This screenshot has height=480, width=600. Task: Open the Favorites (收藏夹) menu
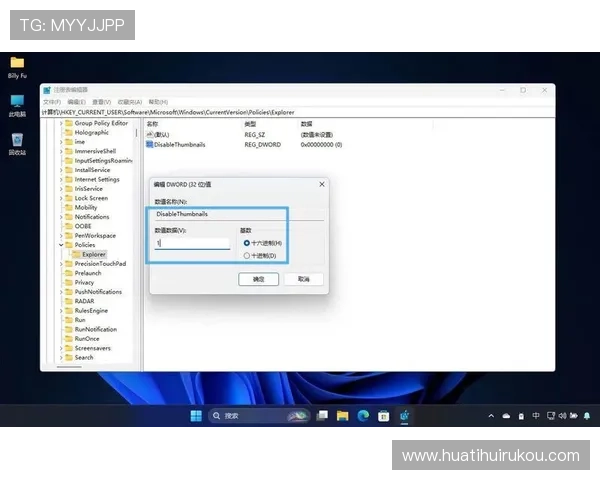coord(130,102)
